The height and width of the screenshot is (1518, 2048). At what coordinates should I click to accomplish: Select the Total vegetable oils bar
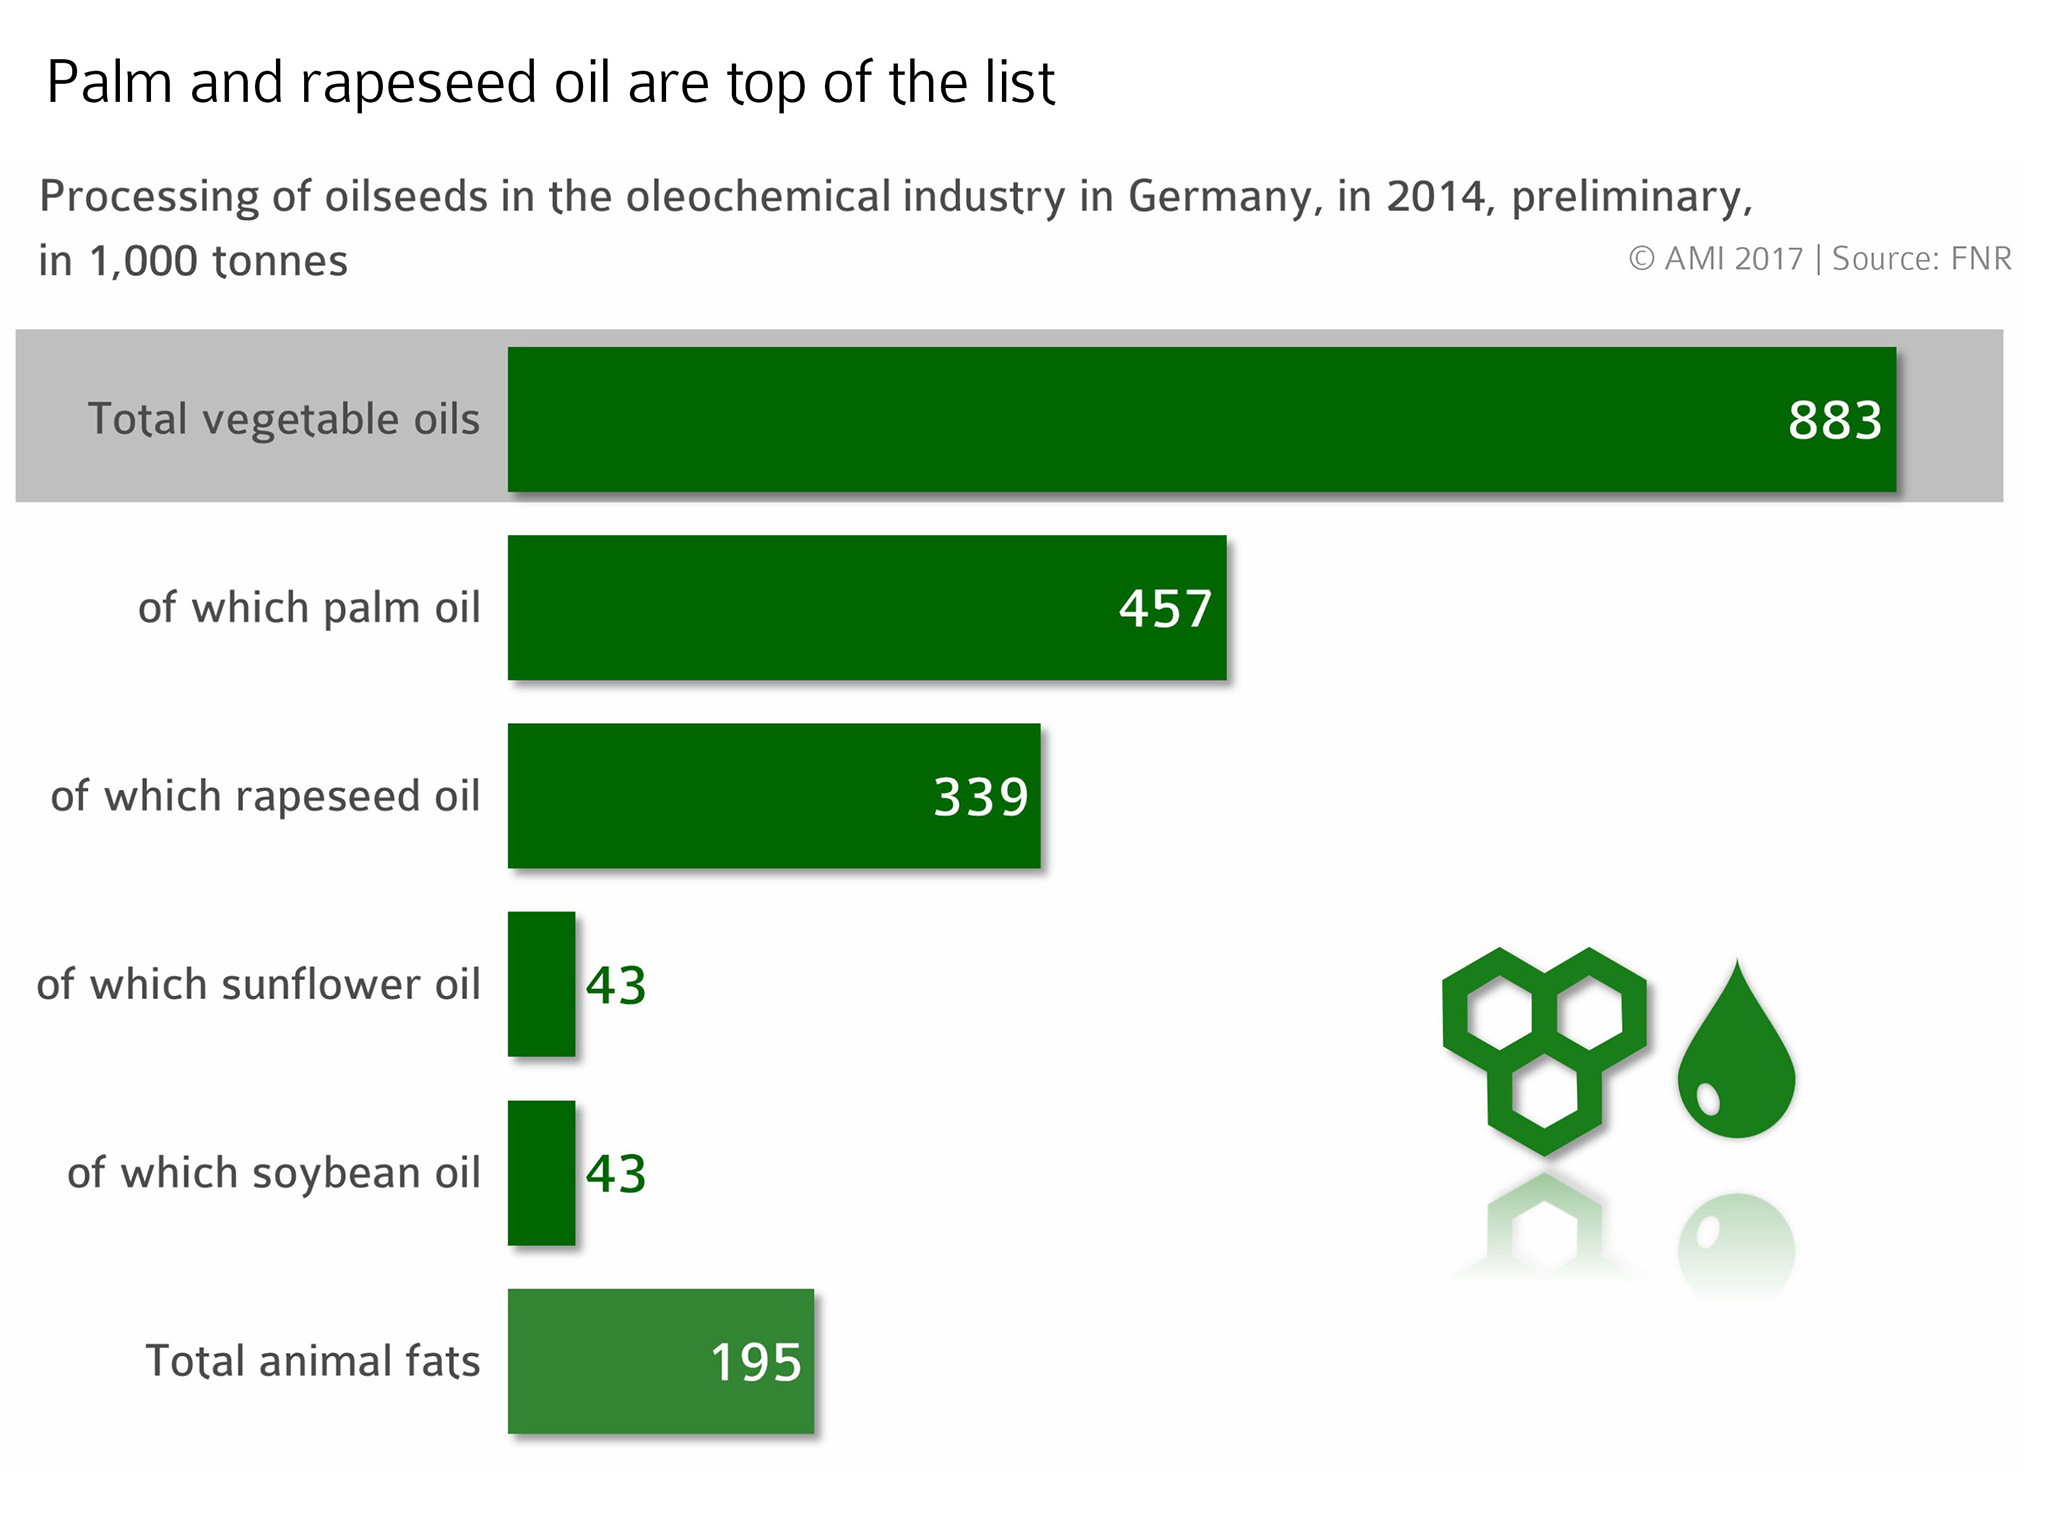click(1200, 419)
